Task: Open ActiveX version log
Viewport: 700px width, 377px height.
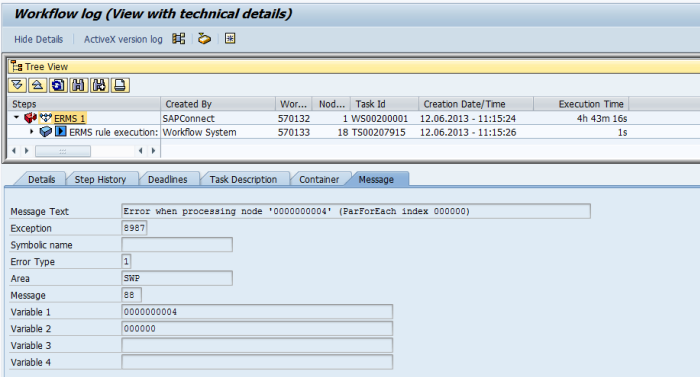Action: click(x=123, y=39)
